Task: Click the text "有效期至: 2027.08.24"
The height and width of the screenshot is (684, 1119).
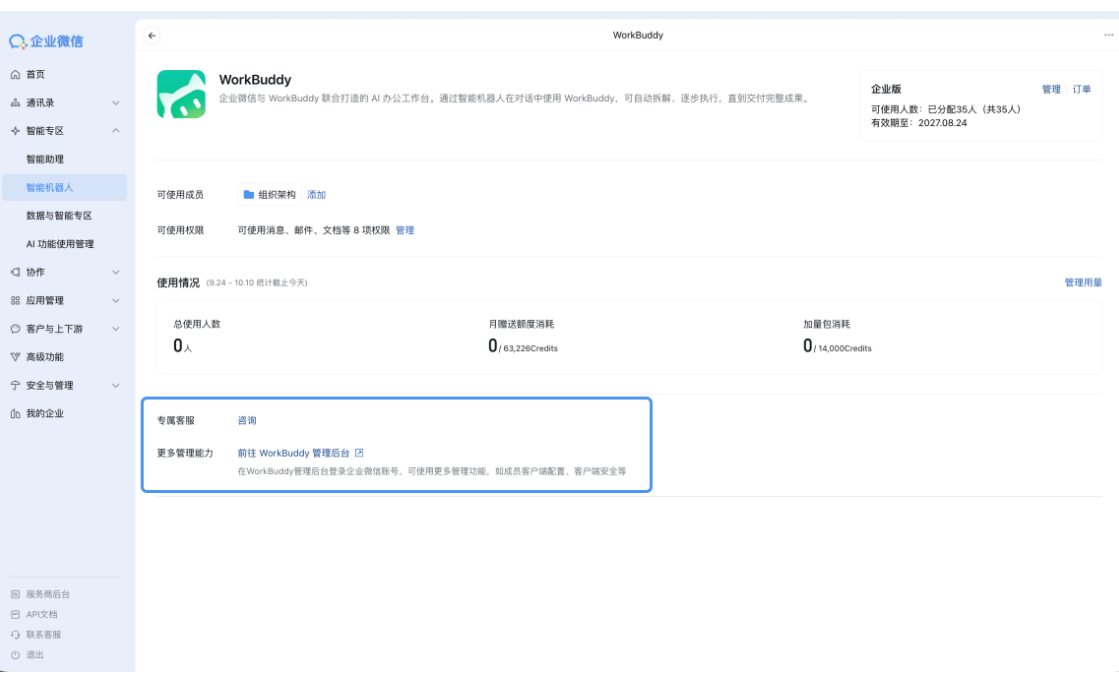Action: [918, 123]
